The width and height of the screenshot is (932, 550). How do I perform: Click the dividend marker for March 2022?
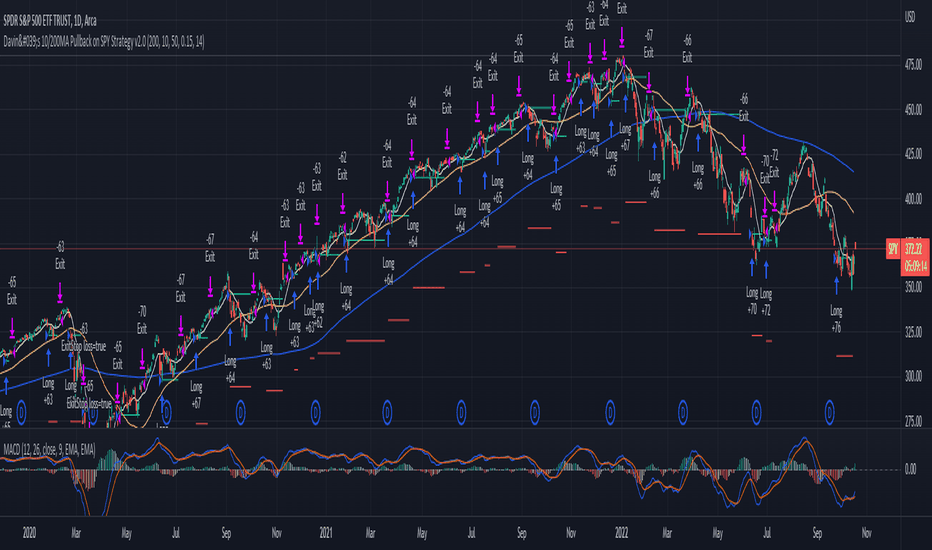tap(683, 411)
